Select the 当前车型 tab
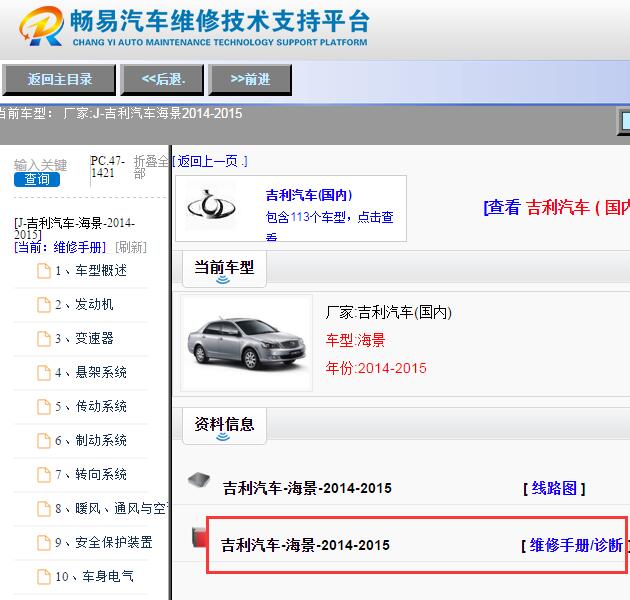This screenshot has width=630, height=600. [x=224, y=268]
